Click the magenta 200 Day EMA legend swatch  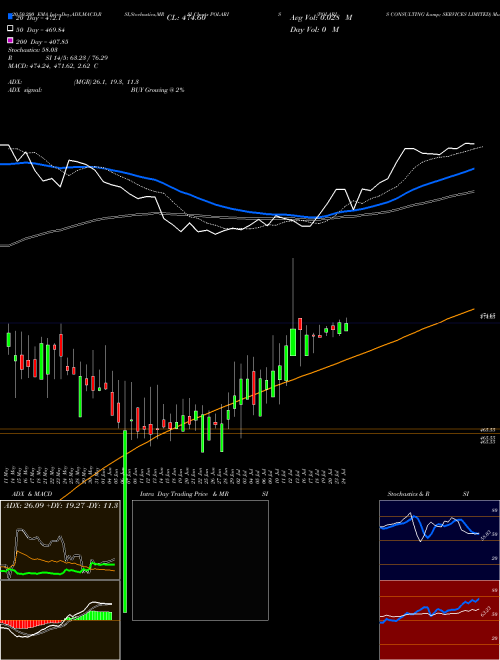coord(10,41)
